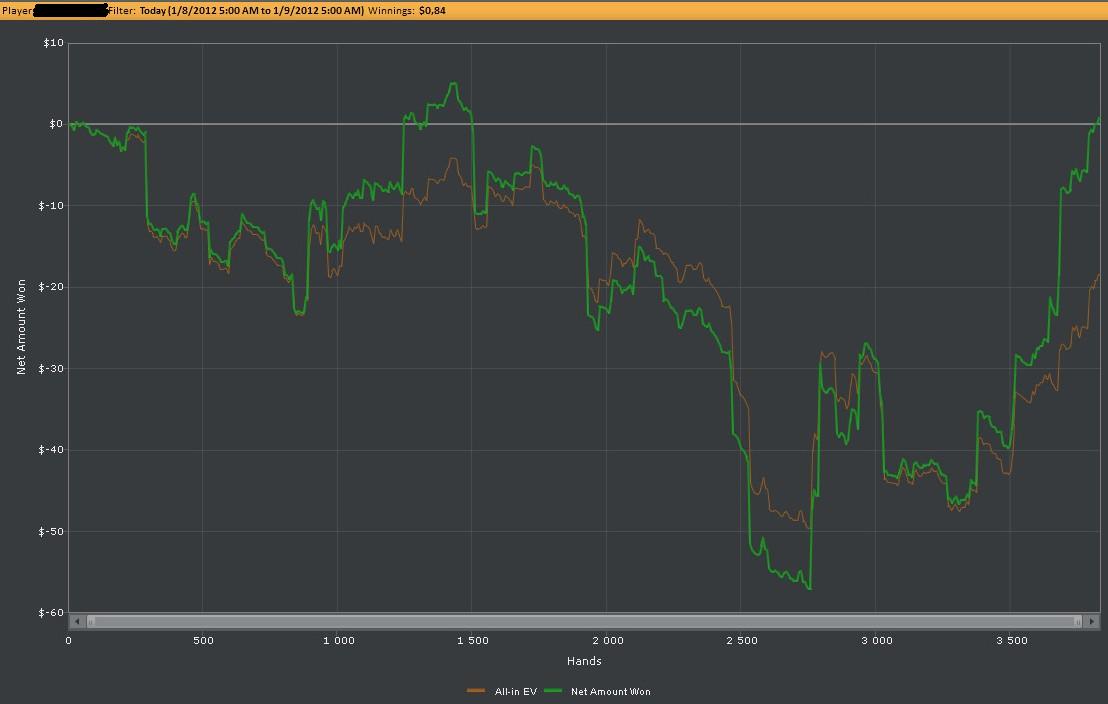Click the 3 500 tick label on x-axis
This screenshot has width=1108, height=704.
1011,640
